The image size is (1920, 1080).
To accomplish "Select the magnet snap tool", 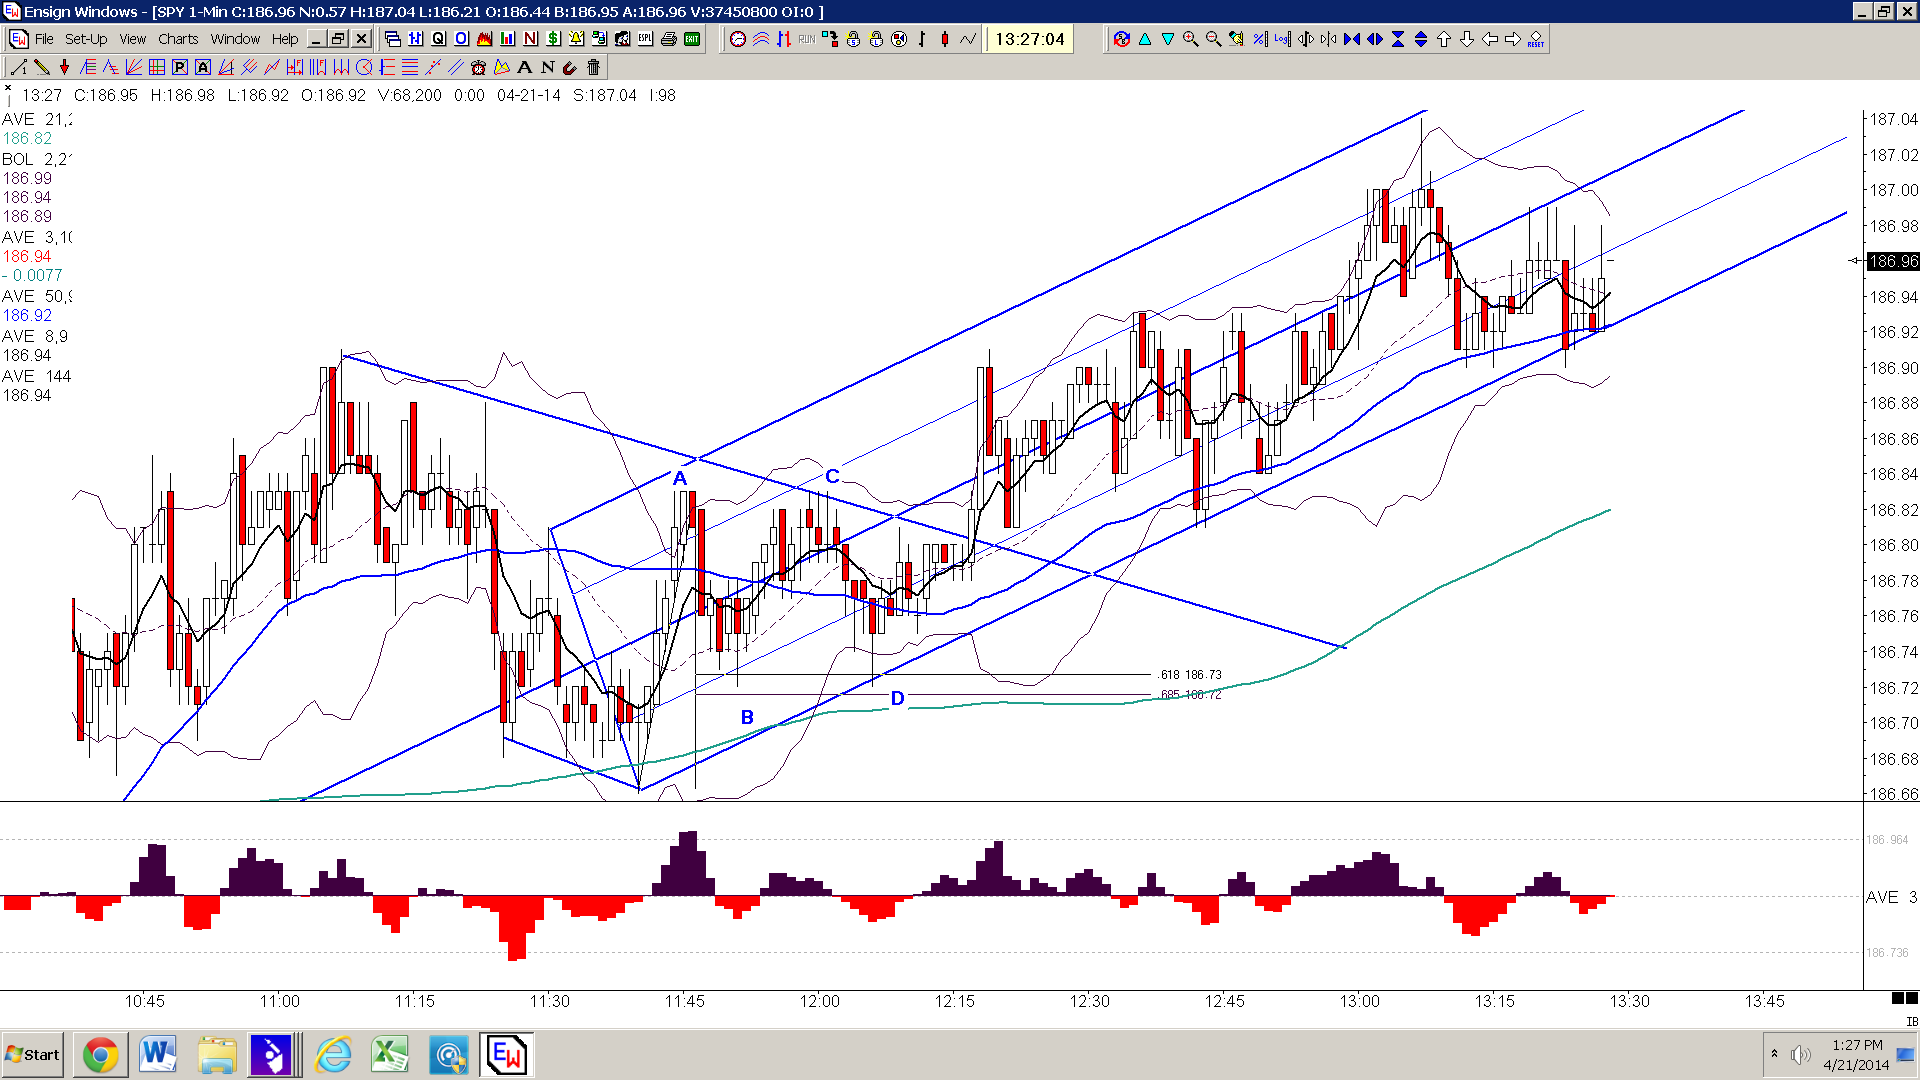I will pos(570,67).
